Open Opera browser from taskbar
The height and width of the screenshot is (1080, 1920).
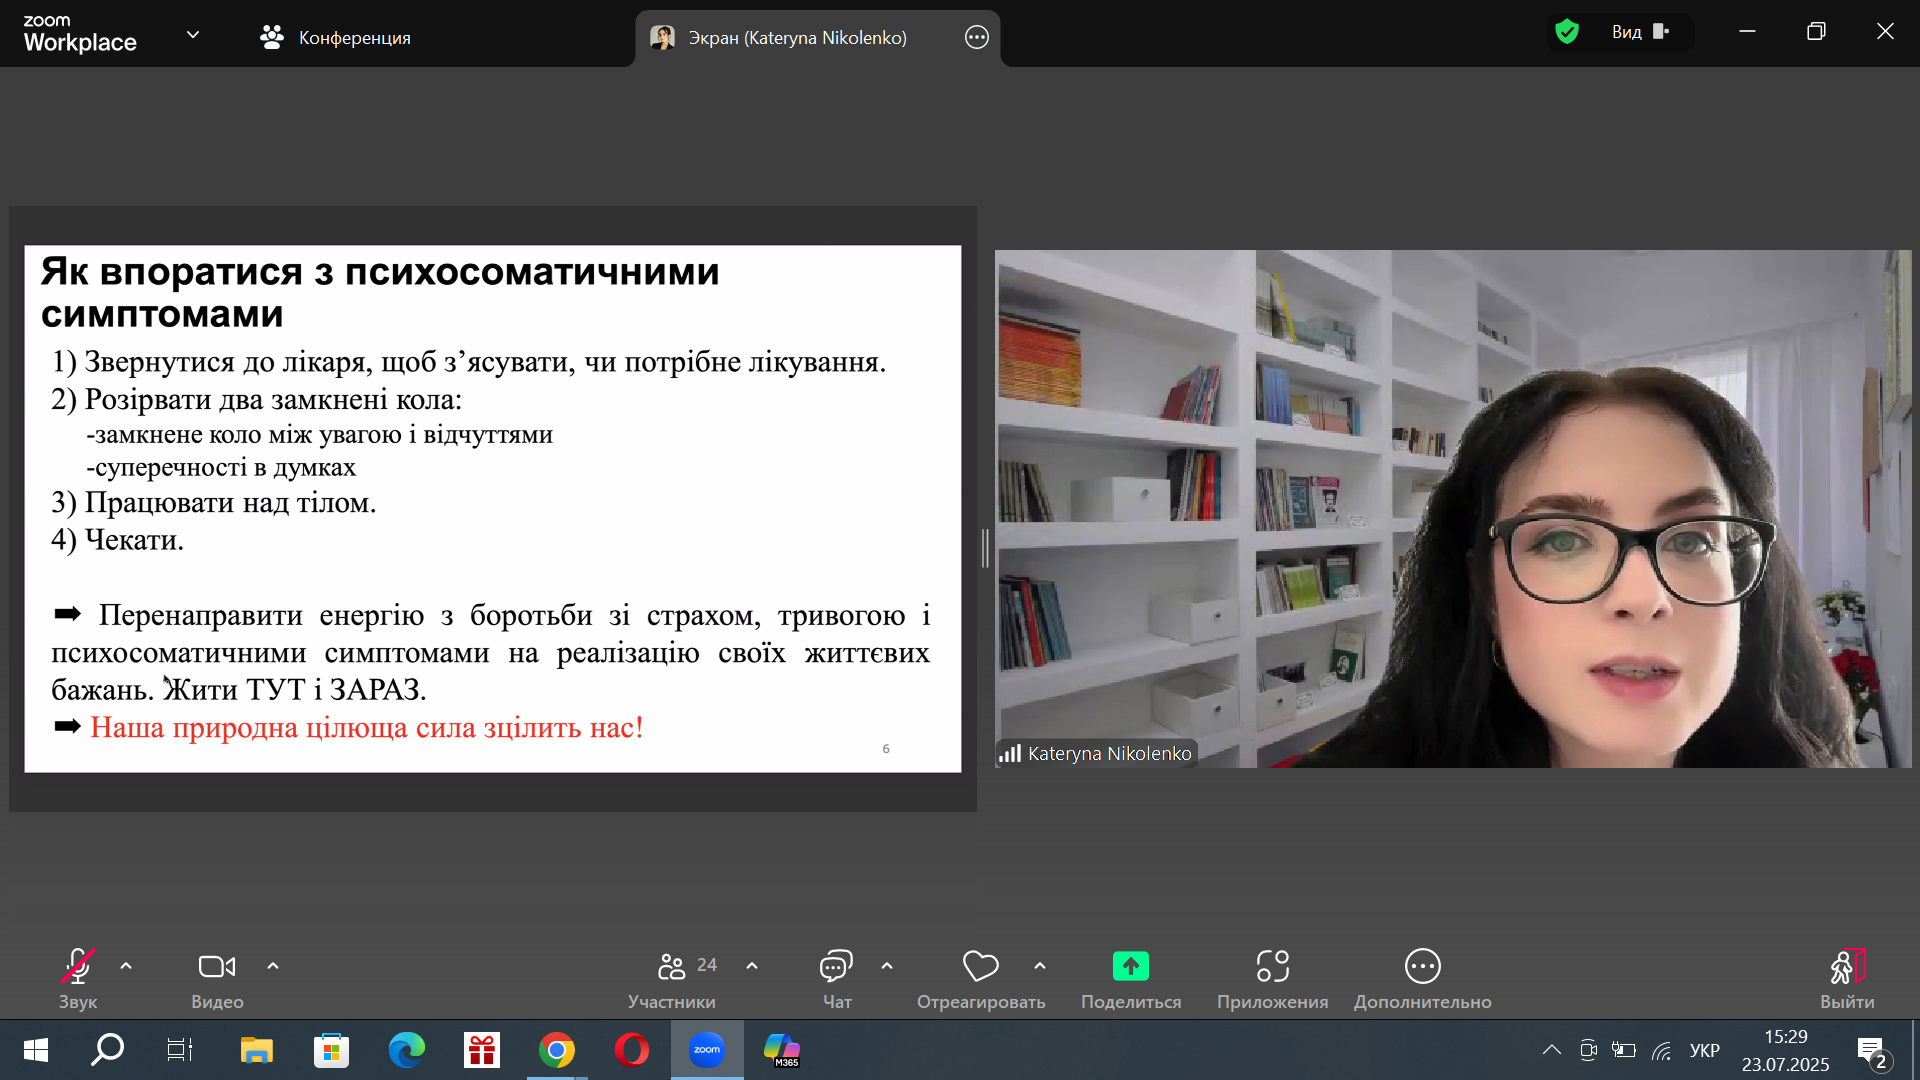tap(632, 1050)
